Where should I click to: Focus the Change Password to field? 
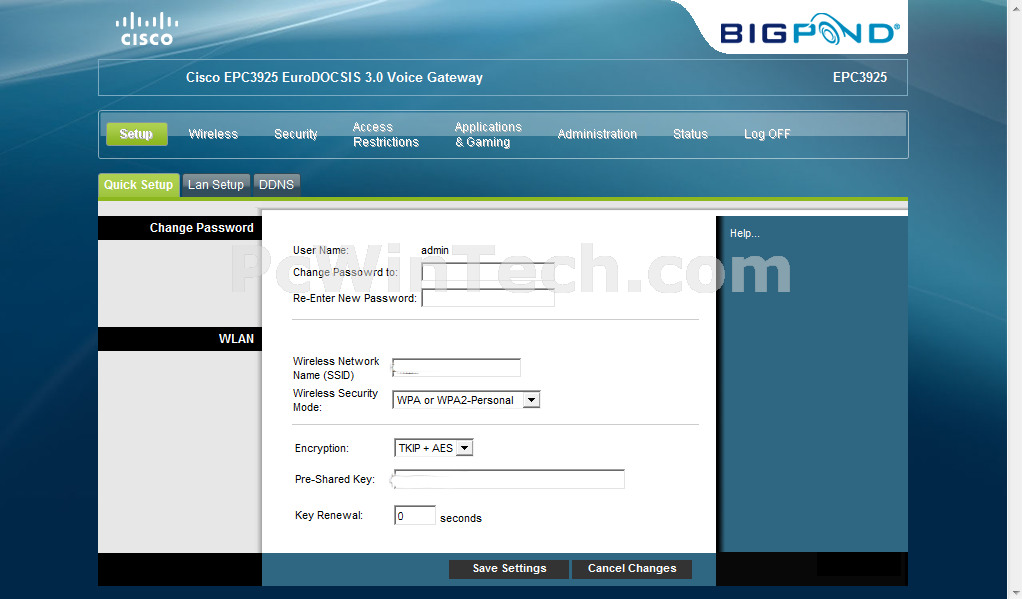(x=488, y=272)
